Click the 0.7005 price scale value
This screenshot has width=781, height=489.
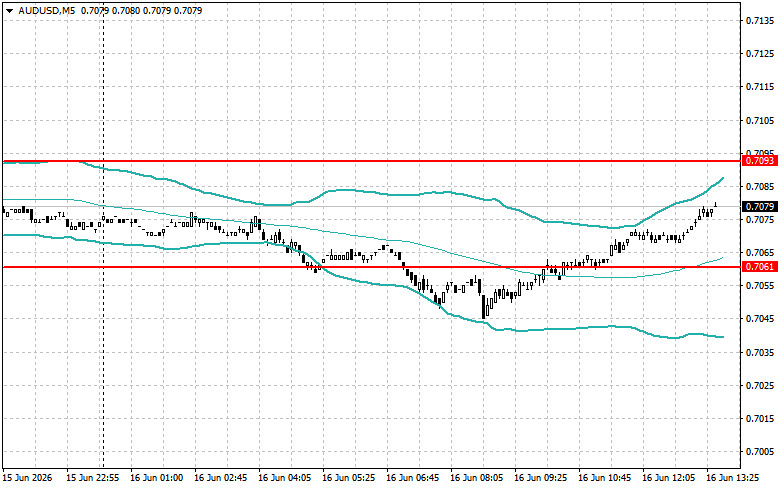[x=760, y=452]
